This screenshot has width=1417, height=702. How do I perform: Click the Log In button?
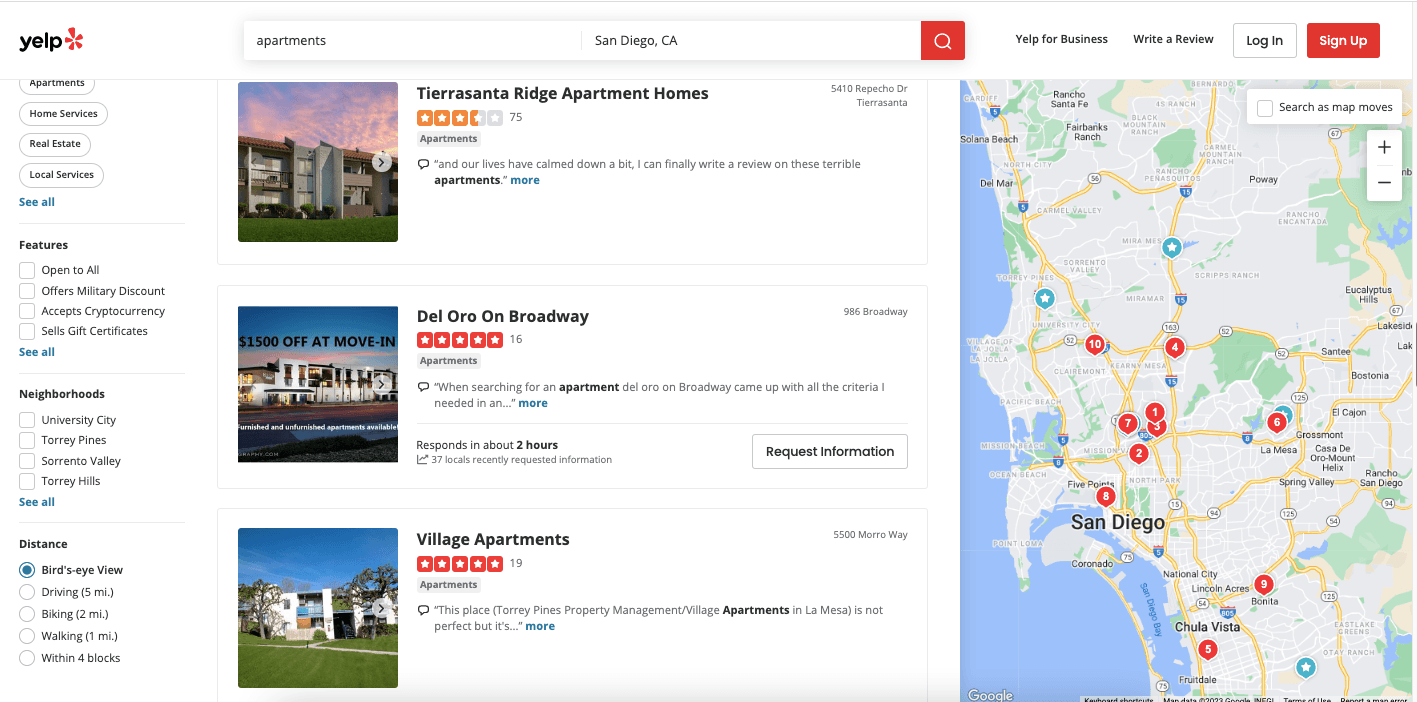tap(1264, 41)
